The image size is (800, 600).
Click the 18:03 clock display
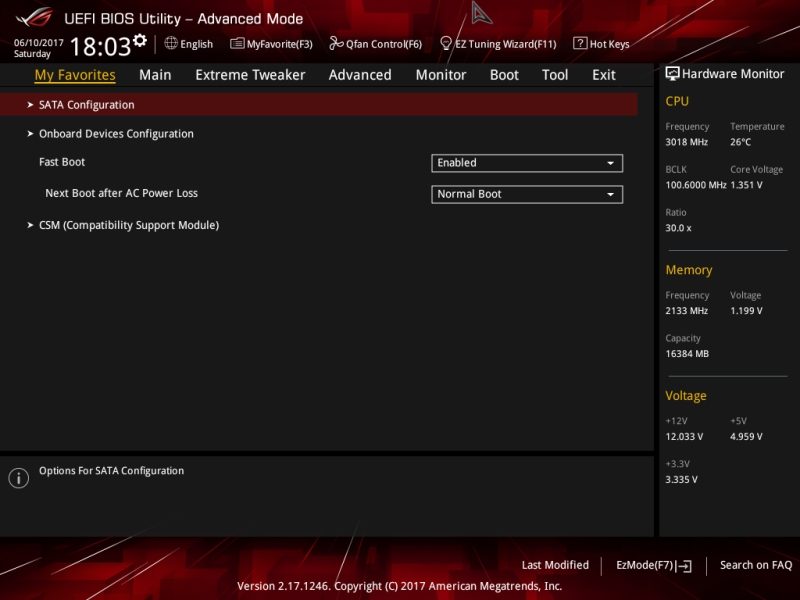(x=101, y=47)
